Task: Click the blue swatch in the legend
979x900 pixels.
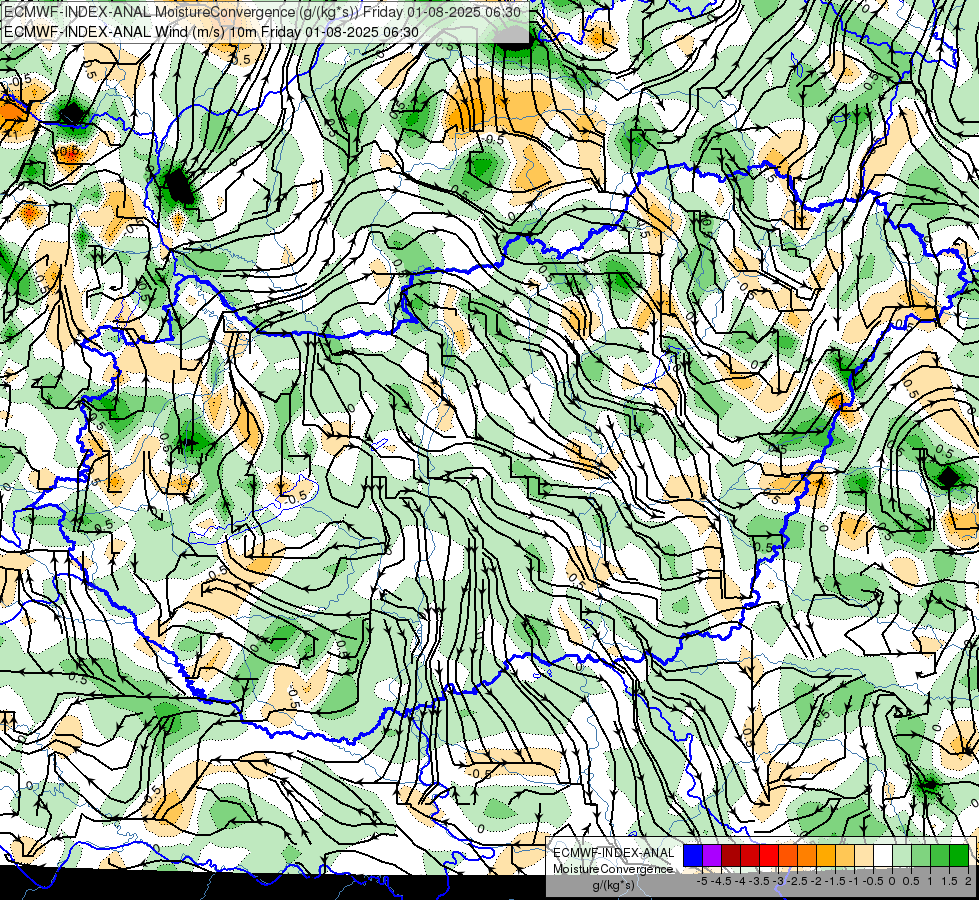Action: click(693, 856)
